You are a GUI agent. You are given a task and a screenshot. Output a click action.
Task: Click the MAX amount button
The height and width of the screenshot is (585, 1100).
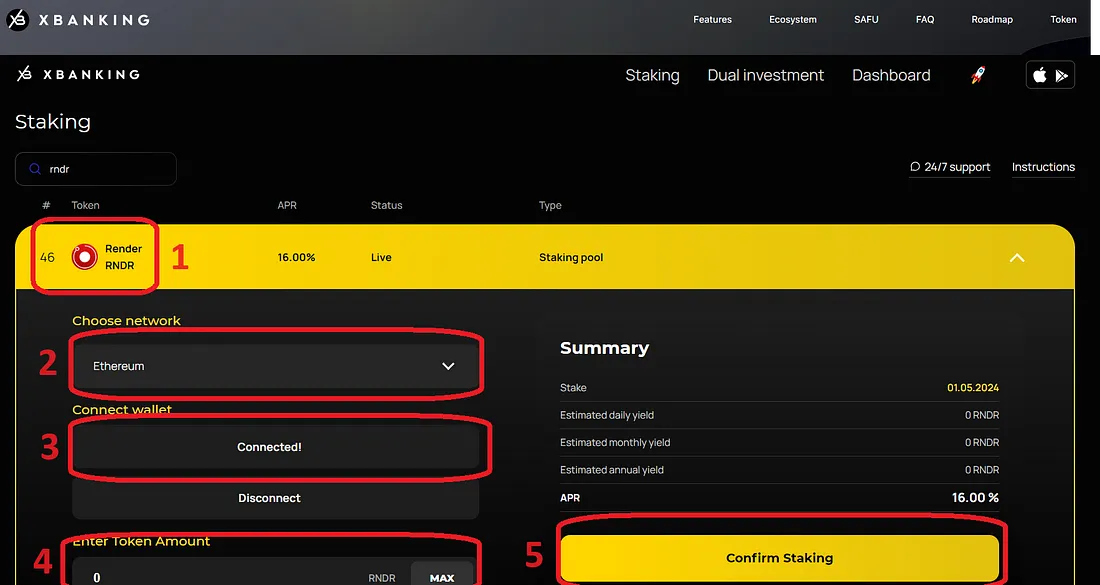442,577
